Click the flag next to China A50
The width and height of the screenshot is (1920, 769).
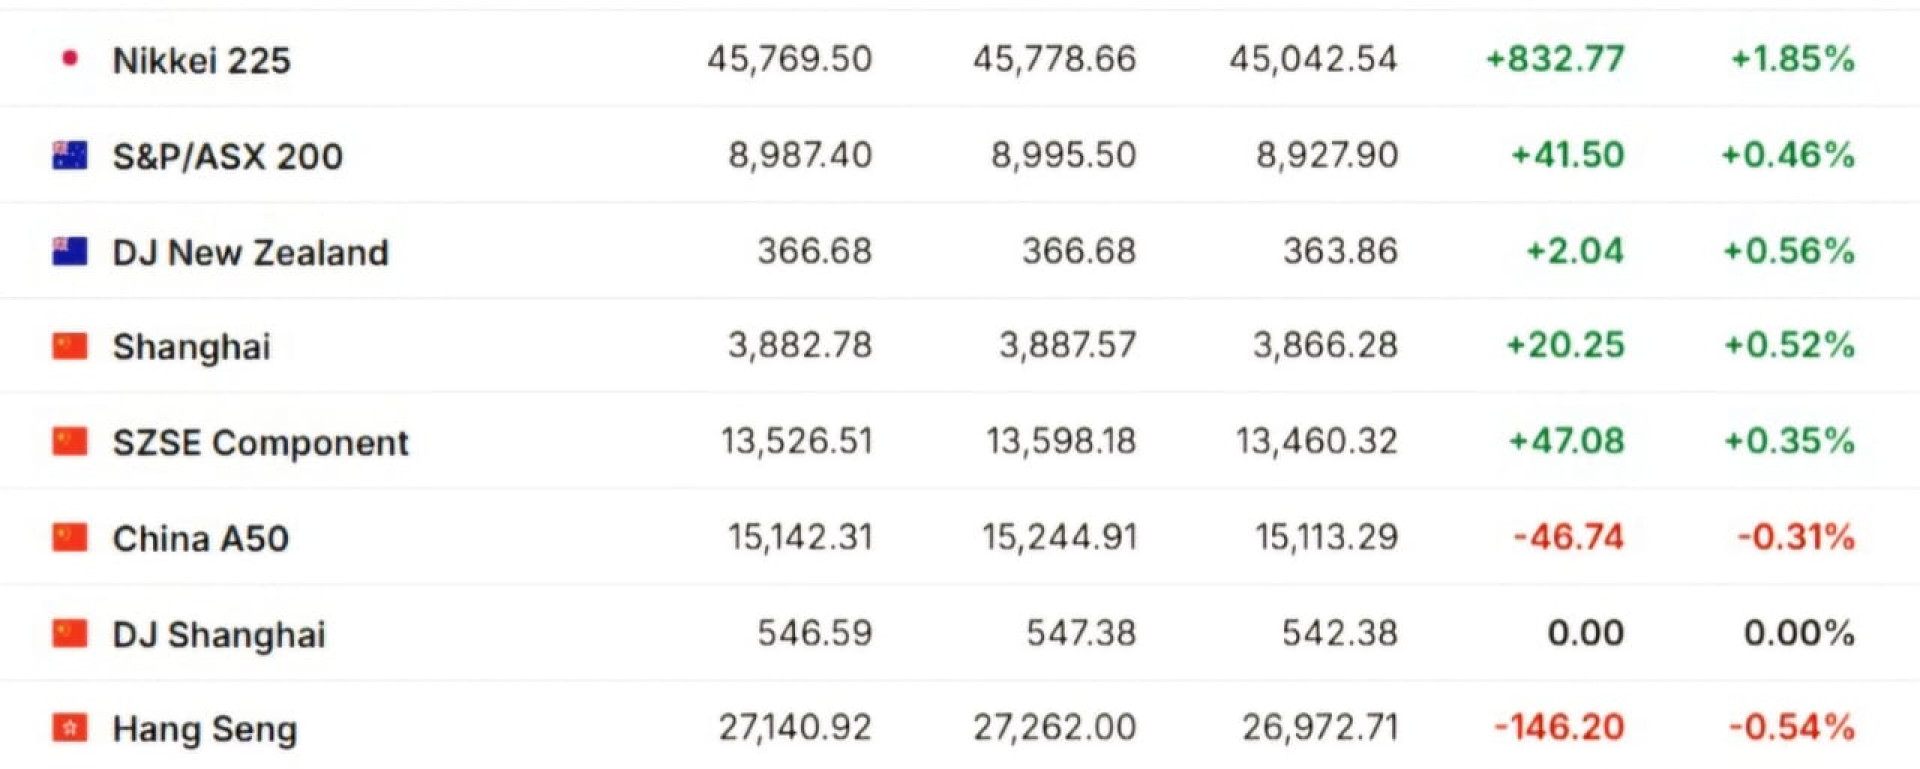(70, 537)
